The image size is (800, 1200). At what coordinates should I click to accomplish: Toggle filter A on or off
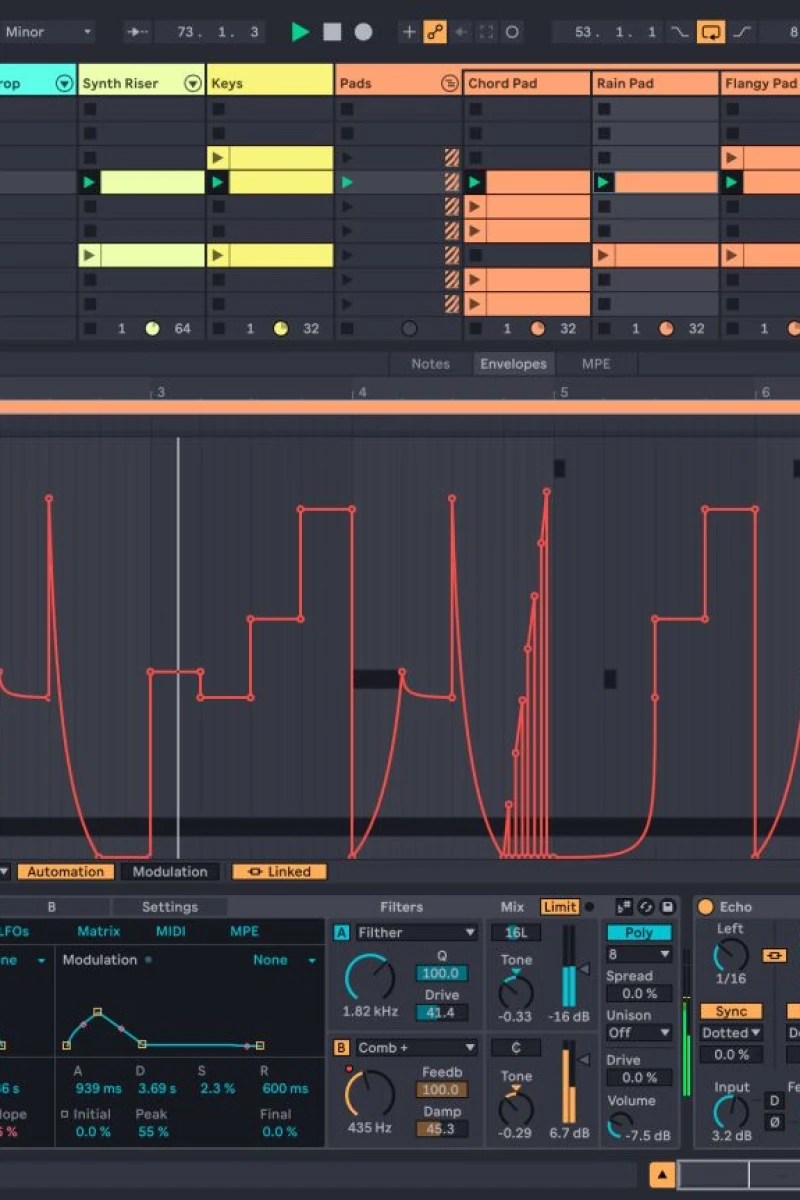pos(342,933)
